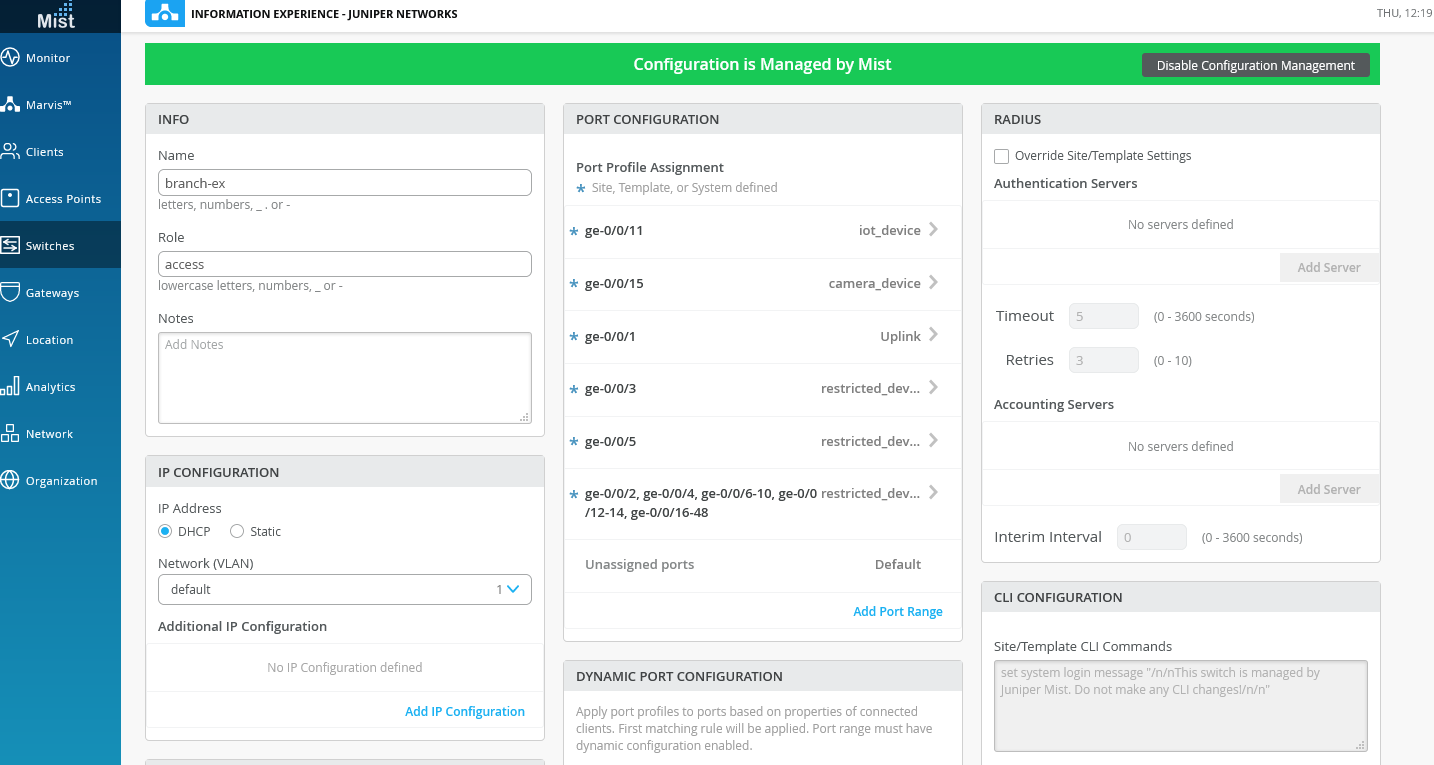Click Disable Configuration Management button
The width and height of the screenshot is (1434, 765).
[x=1255, y=65]
